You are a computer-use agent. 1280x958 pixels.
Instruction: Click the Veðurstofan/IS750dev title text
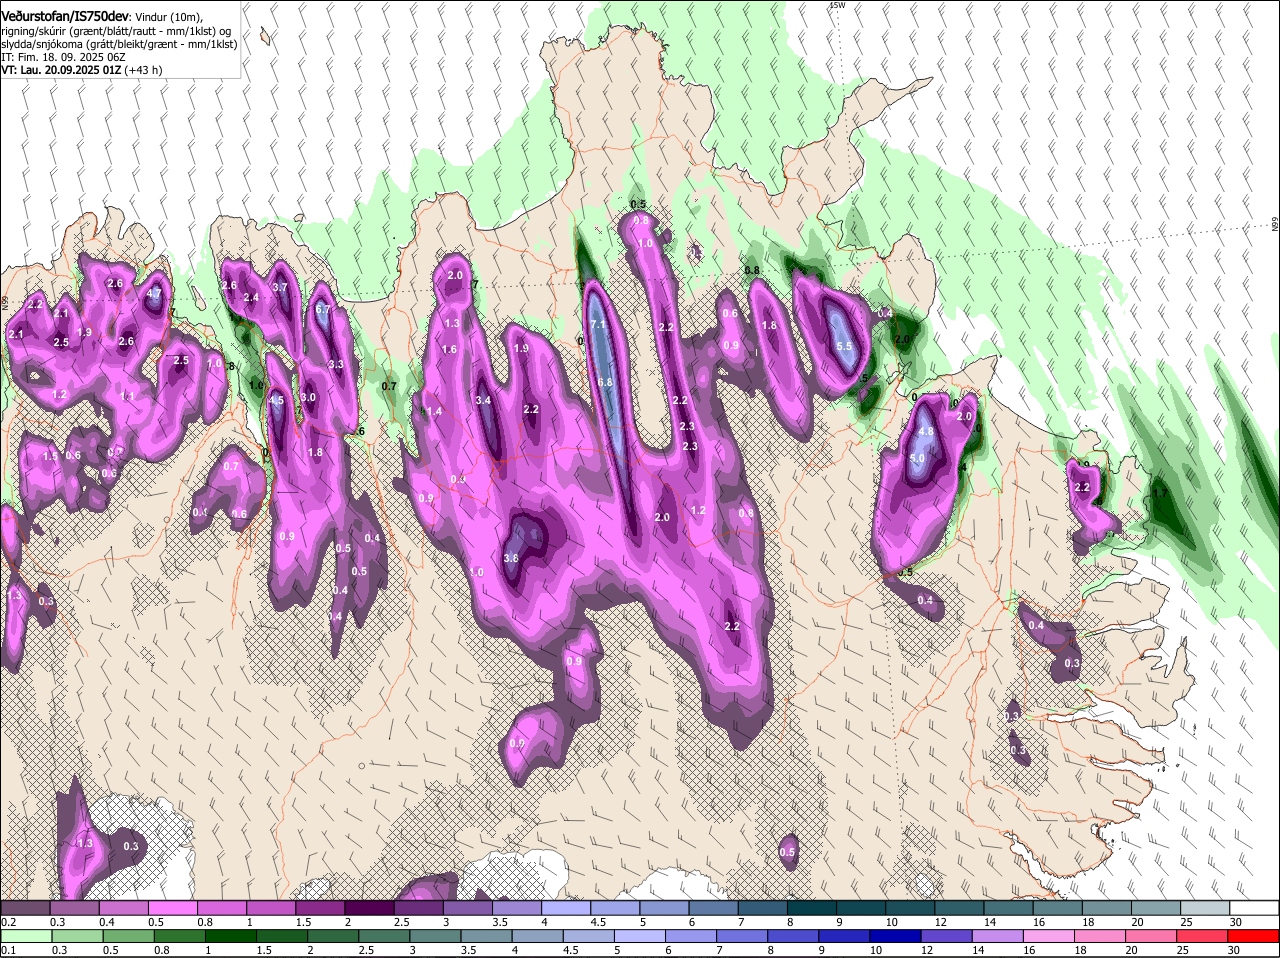click(65, 17)
